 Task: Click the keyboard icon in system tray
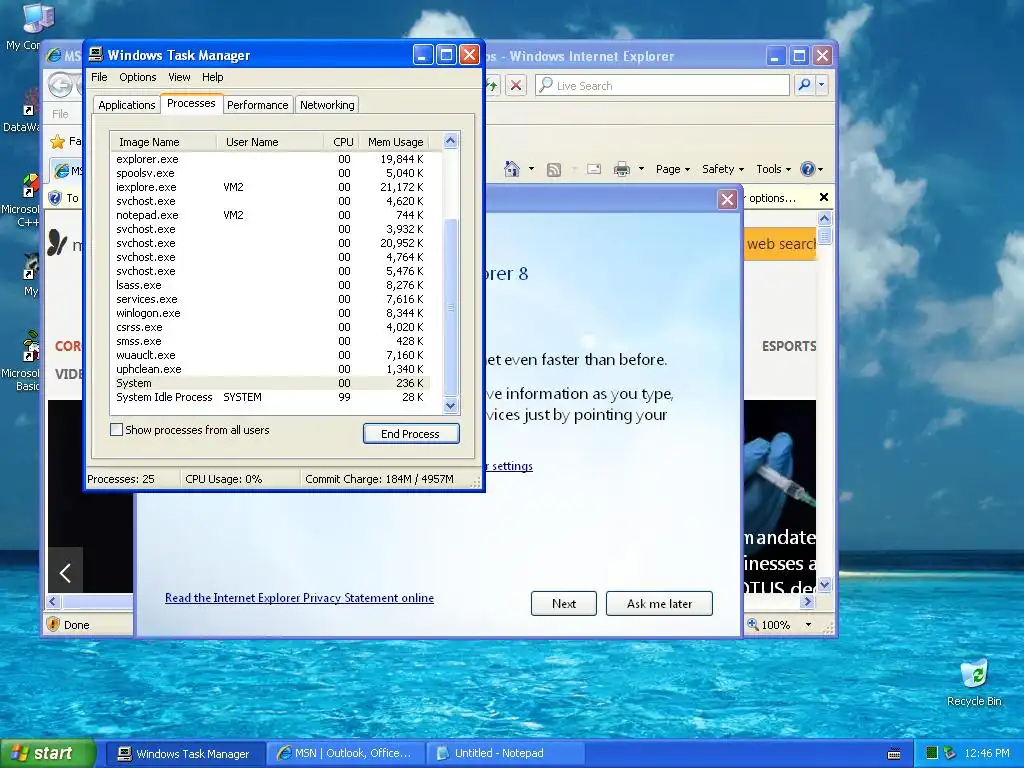[894, 754]
